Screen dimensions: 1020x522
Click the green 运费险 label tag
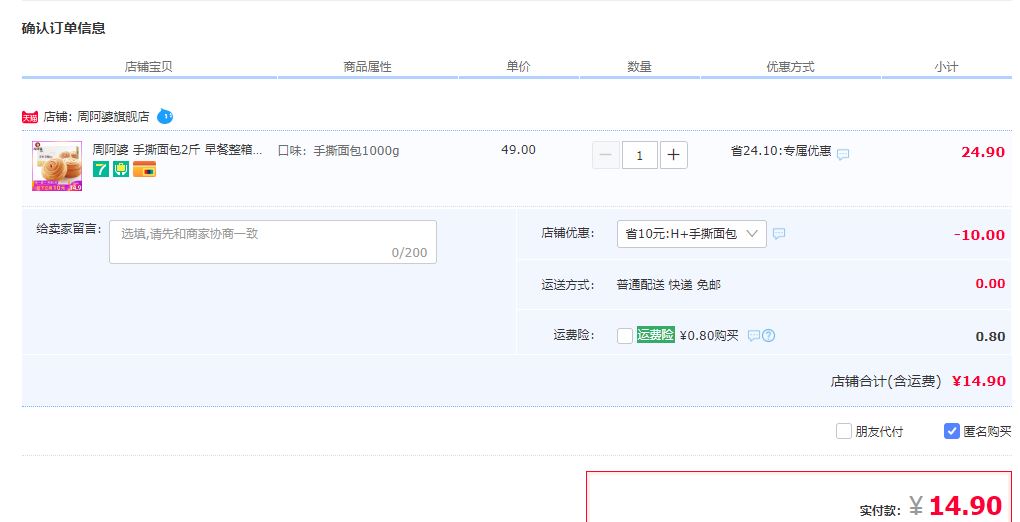(656, 335)
